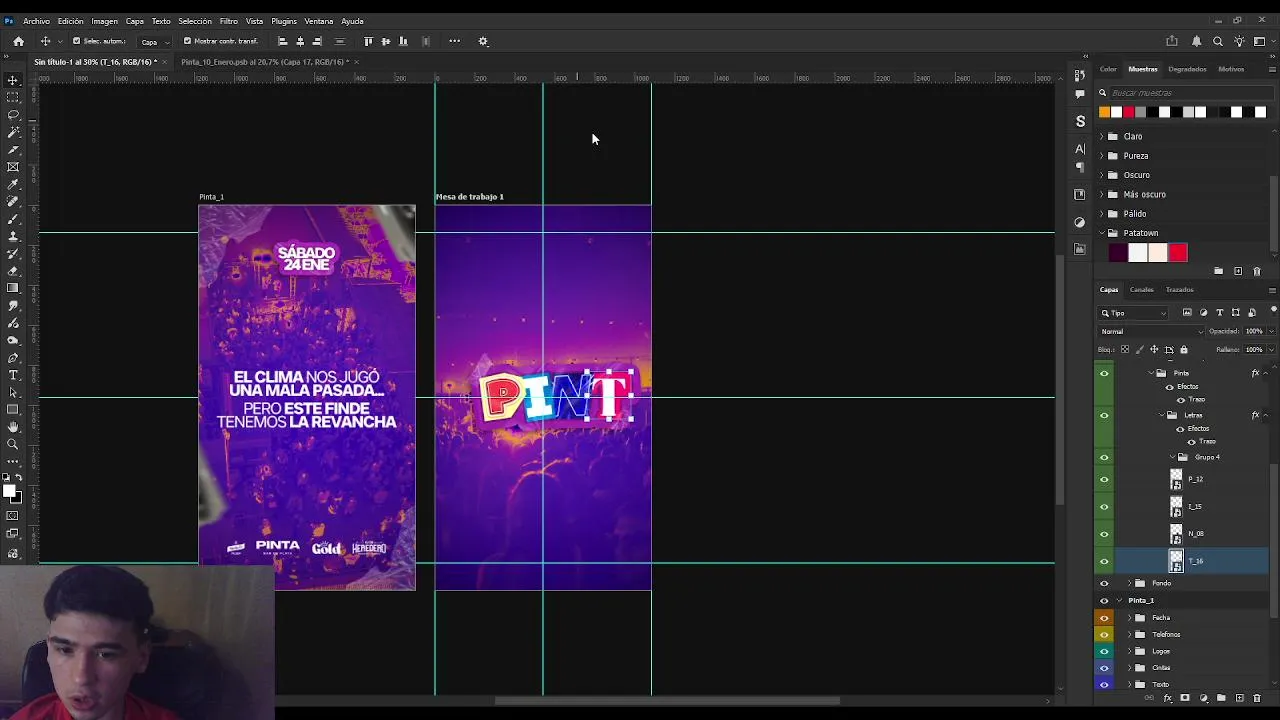Image resolution: width=1280 pixels, height=720 pixels.
Task: Collapse the Grupo 4 layer group
Action: (x=1173, y=457)
